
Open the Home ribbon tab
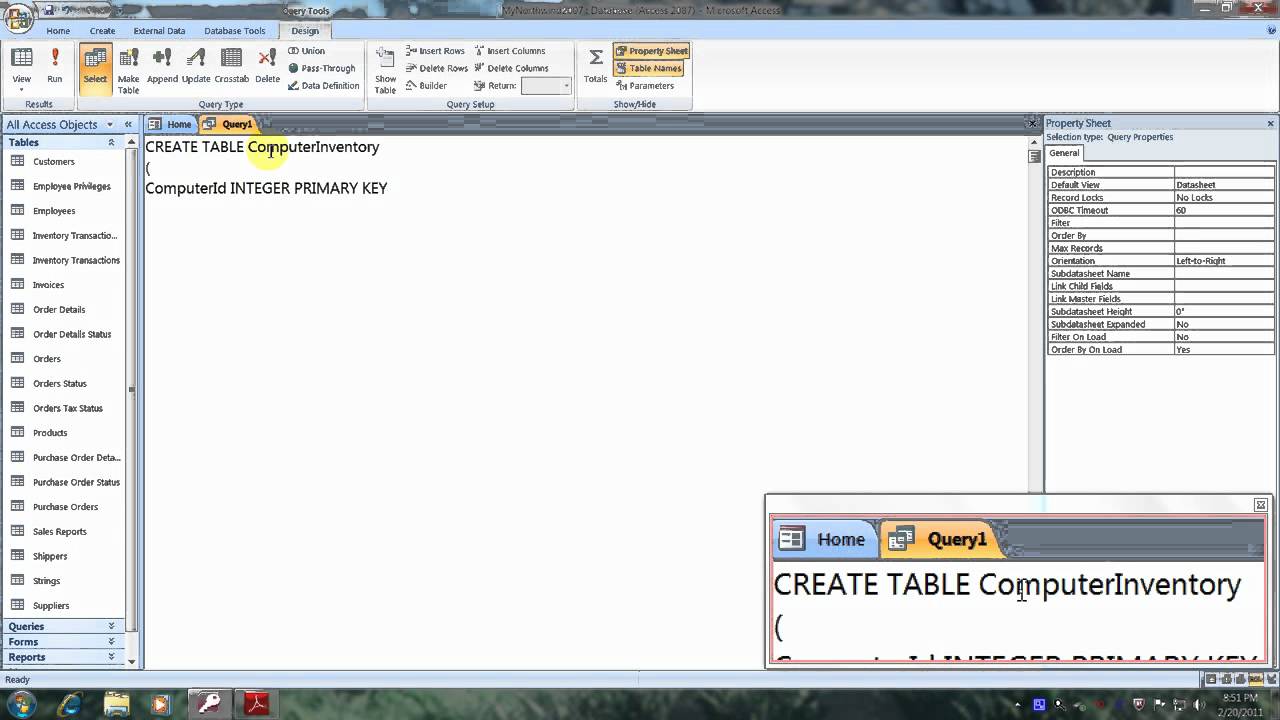58,31
